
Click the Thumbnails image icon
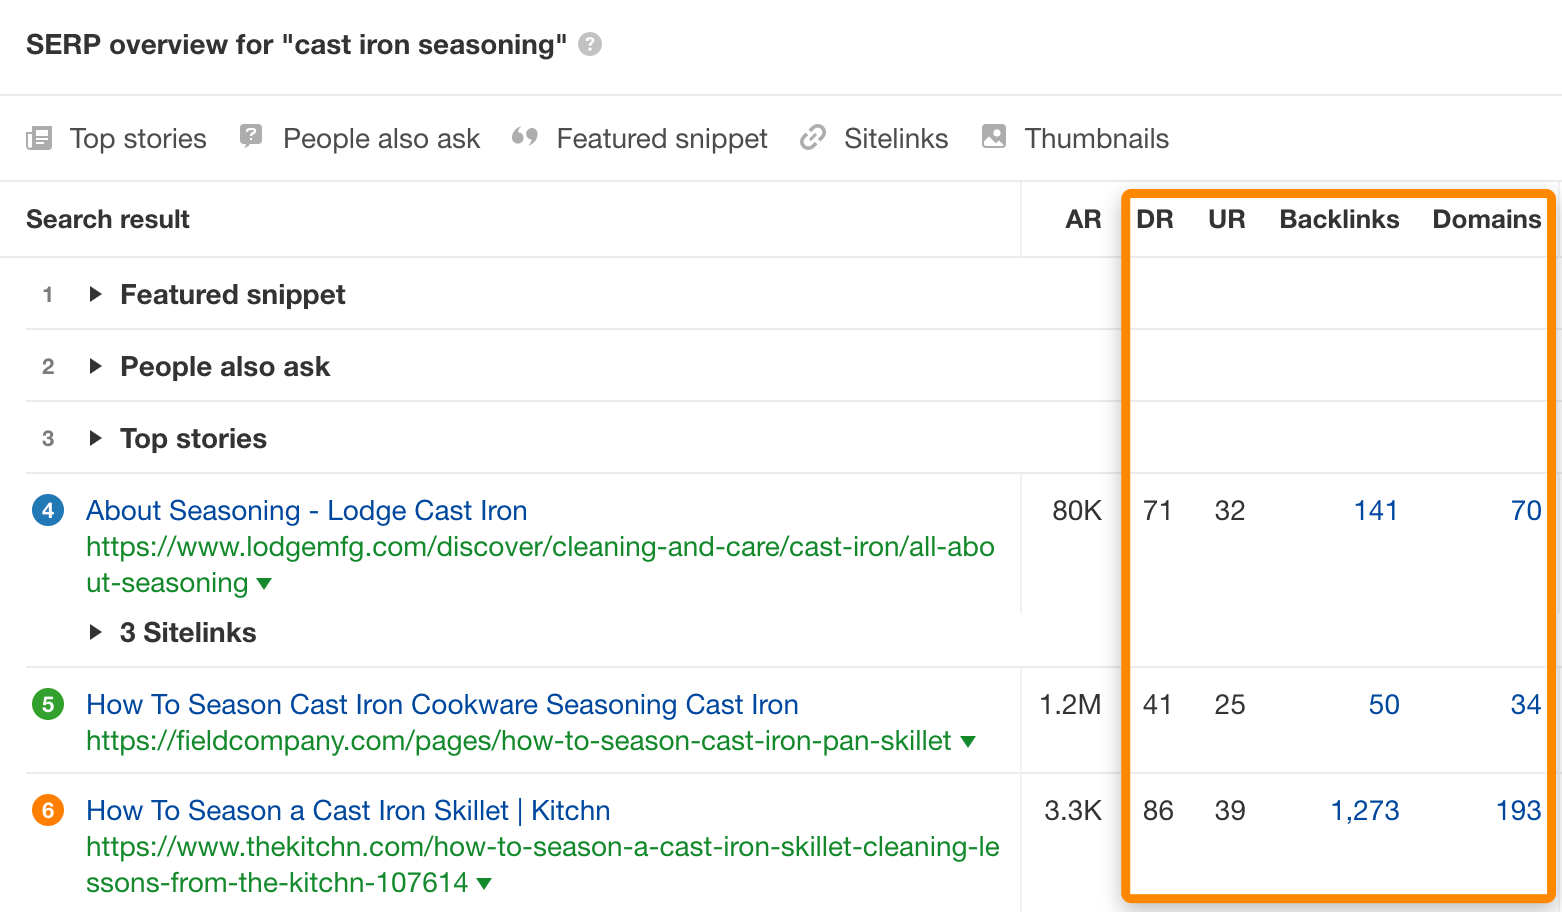(x=993, y=137)
